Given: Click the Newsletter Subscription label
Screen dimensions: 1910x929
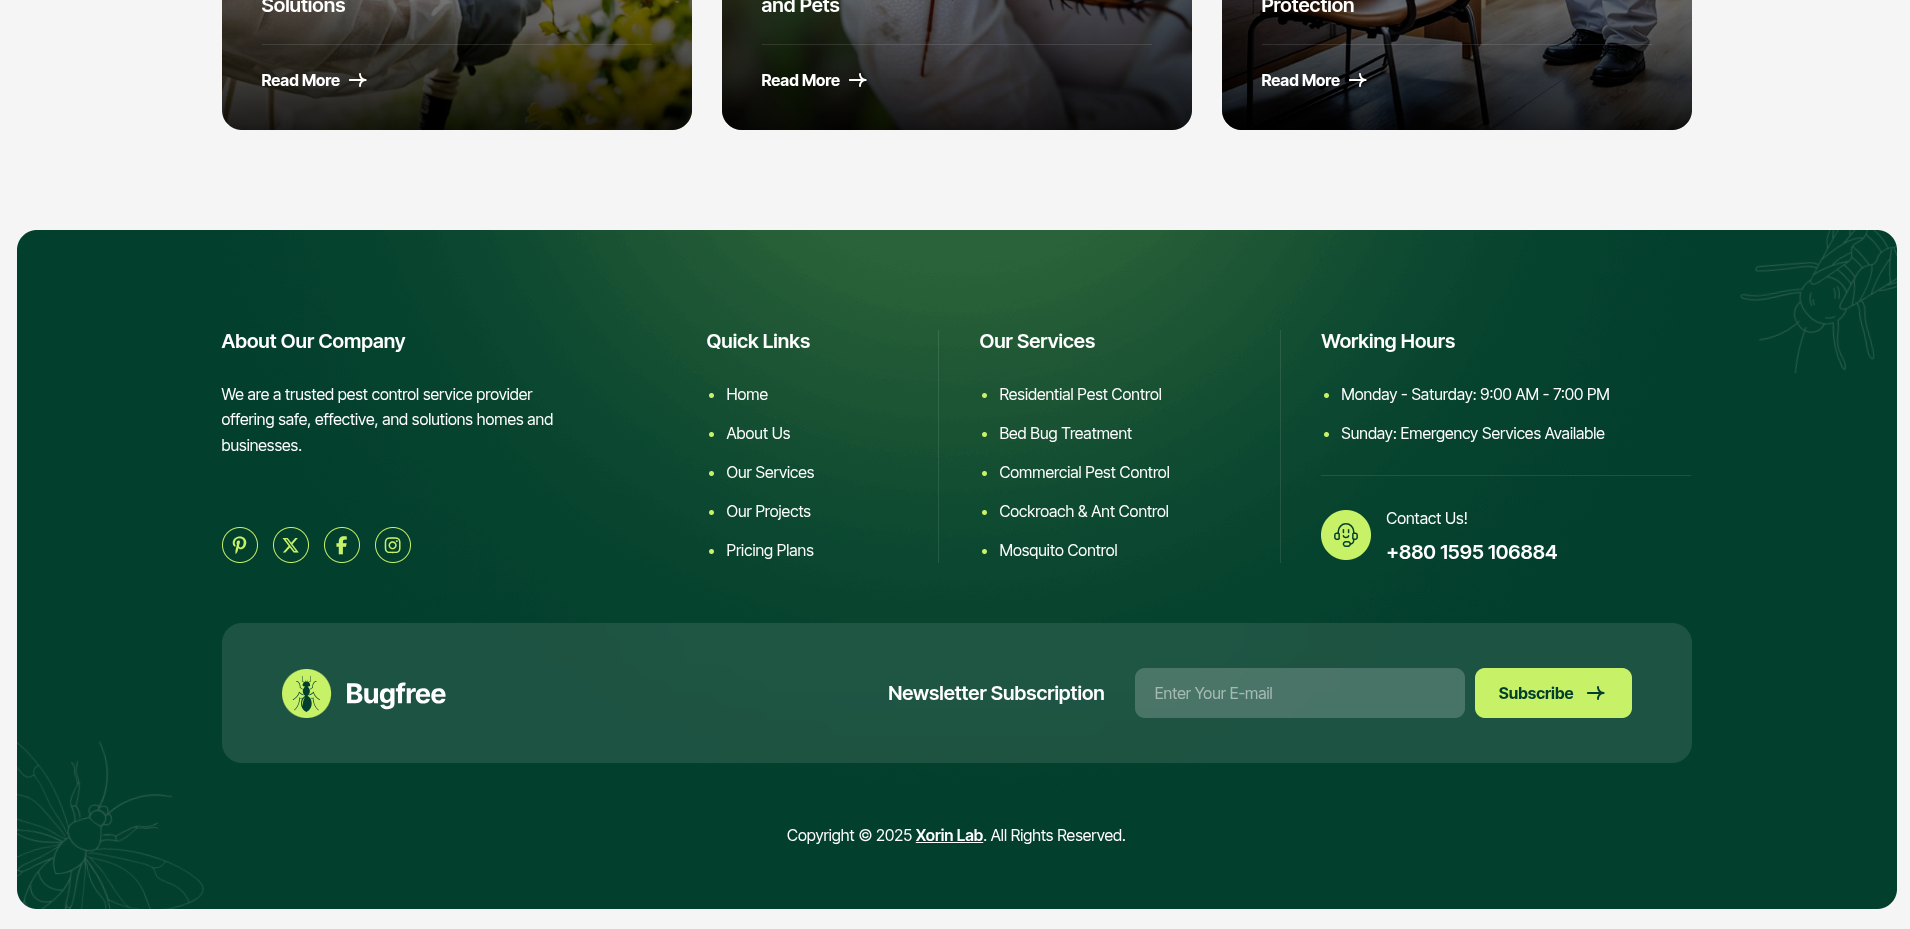Looking at the screenshot, I should [x=996, y=693].
